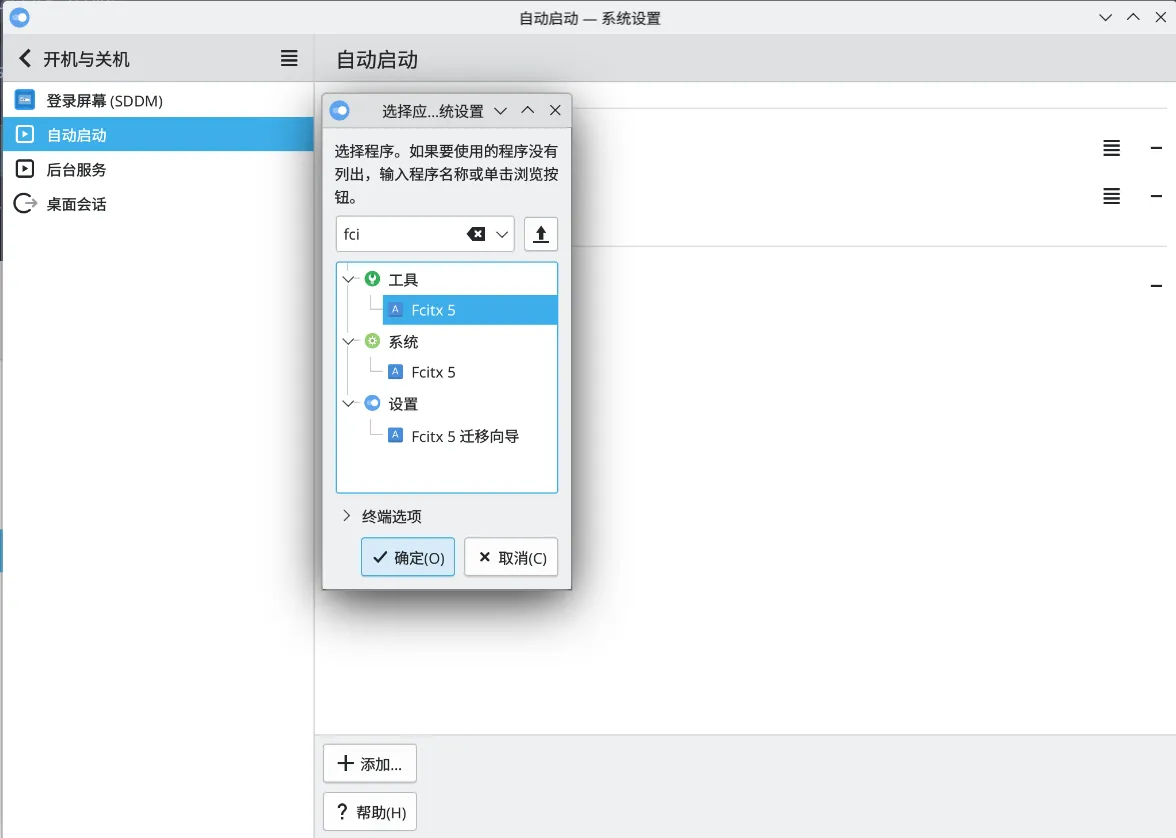Viewport: 1176px width, 838px height.
Task: Open 帮助(H) help button
Action: [370, 812]
